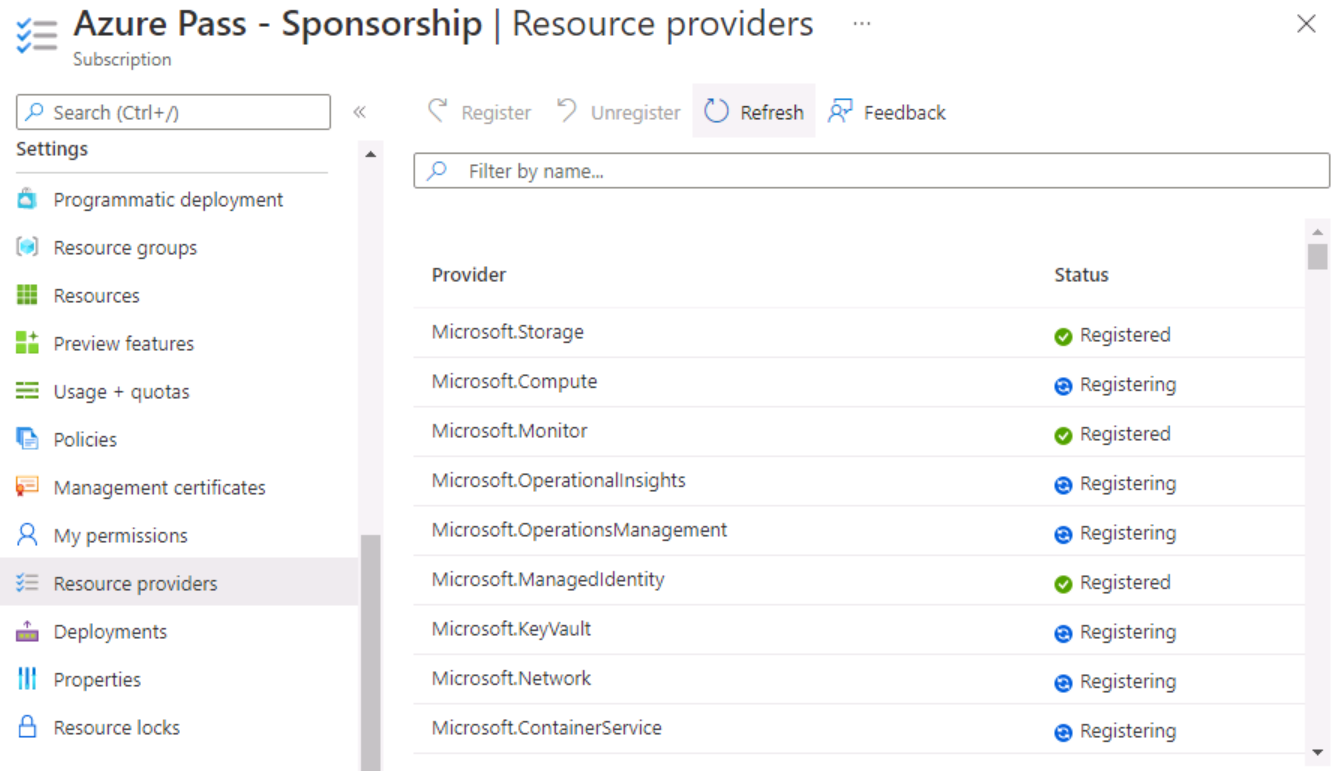Click the Refresh icon in toolbar
The image size is (1342, 771).
click(x=716, y=112)
